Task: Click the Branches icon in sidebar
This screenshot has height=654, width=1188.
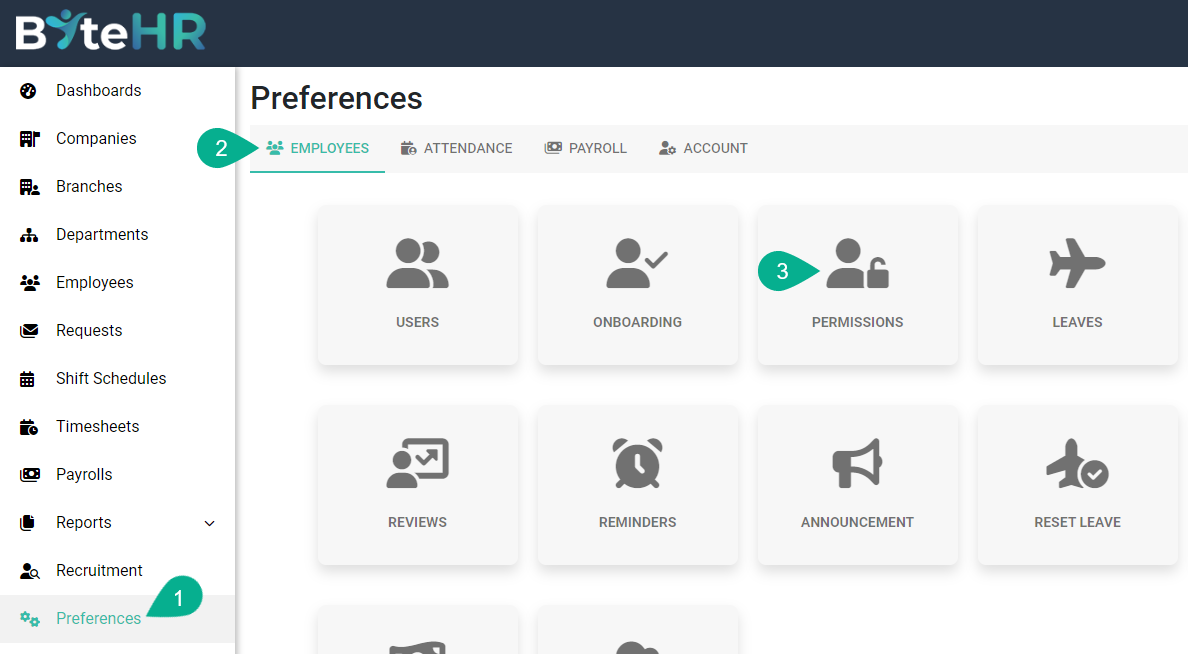Action: coord(29,187)
